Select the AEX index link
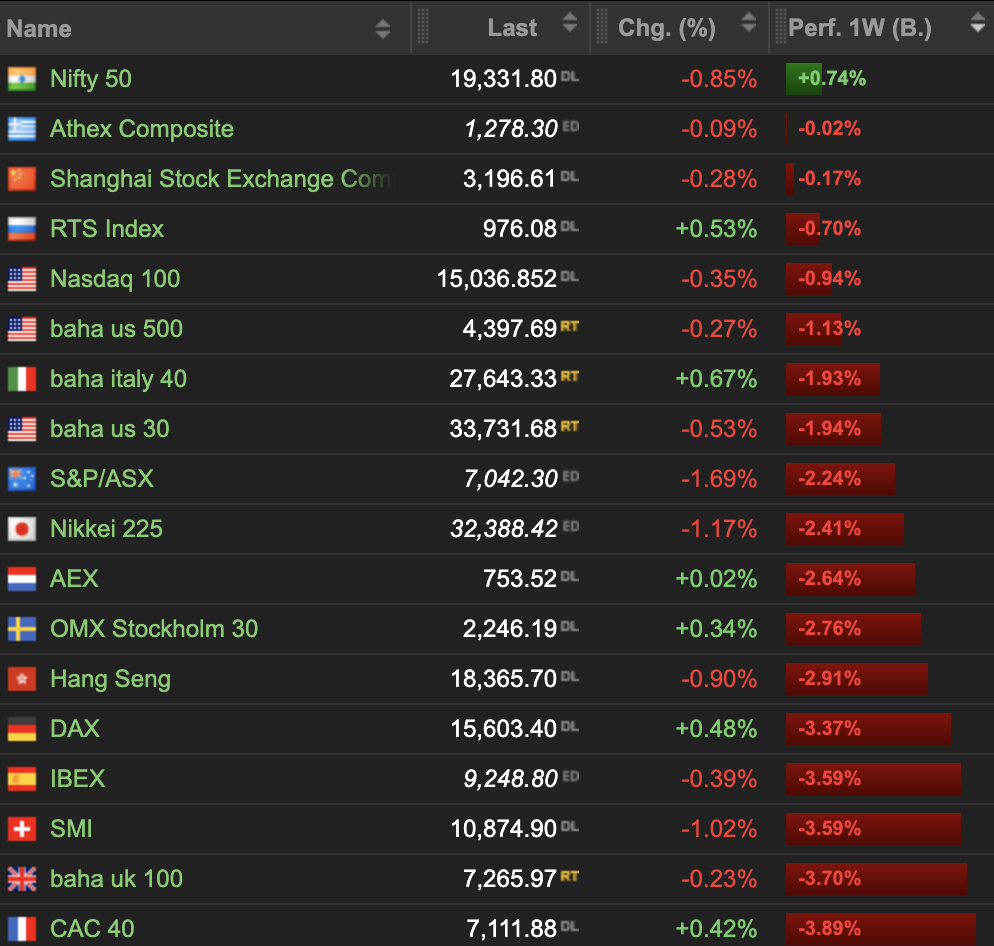Viewport: 994px width, 946px height. pos(74,579)
